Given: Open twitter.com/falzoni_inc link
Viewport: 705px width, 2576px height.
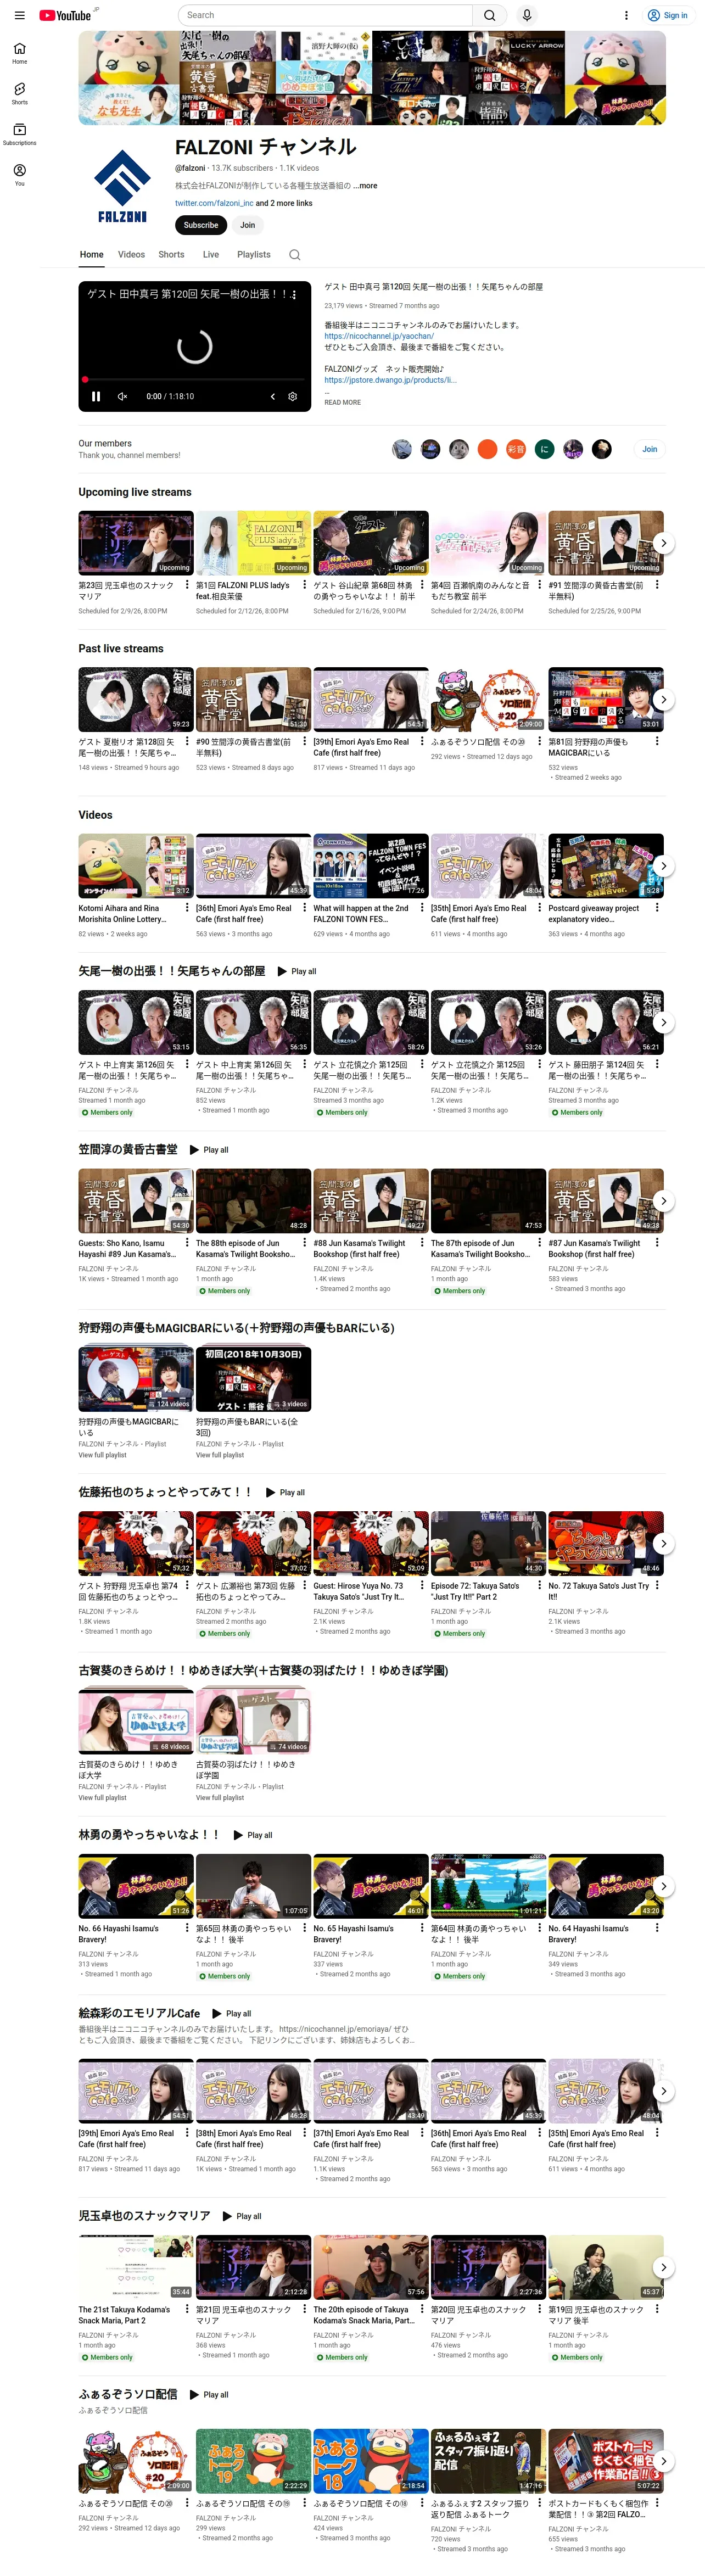Looking at the screenshot, I should click(214, 203).
